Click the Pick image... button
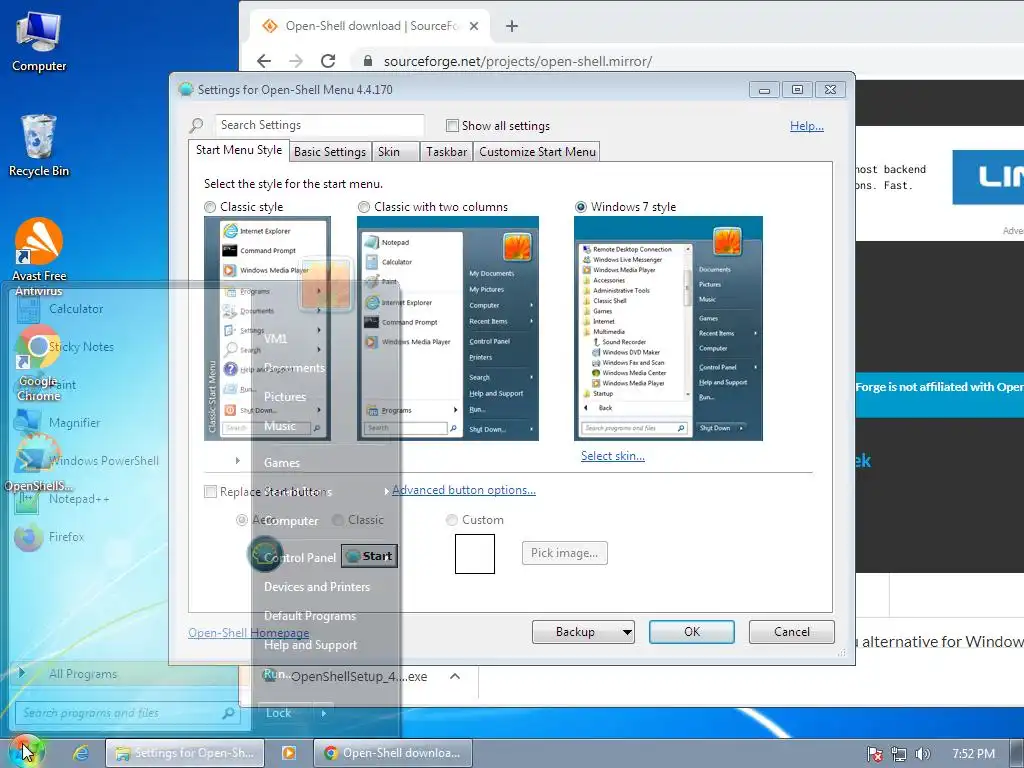The height and width of the screenshot is (768, 1024). point(564,553)
